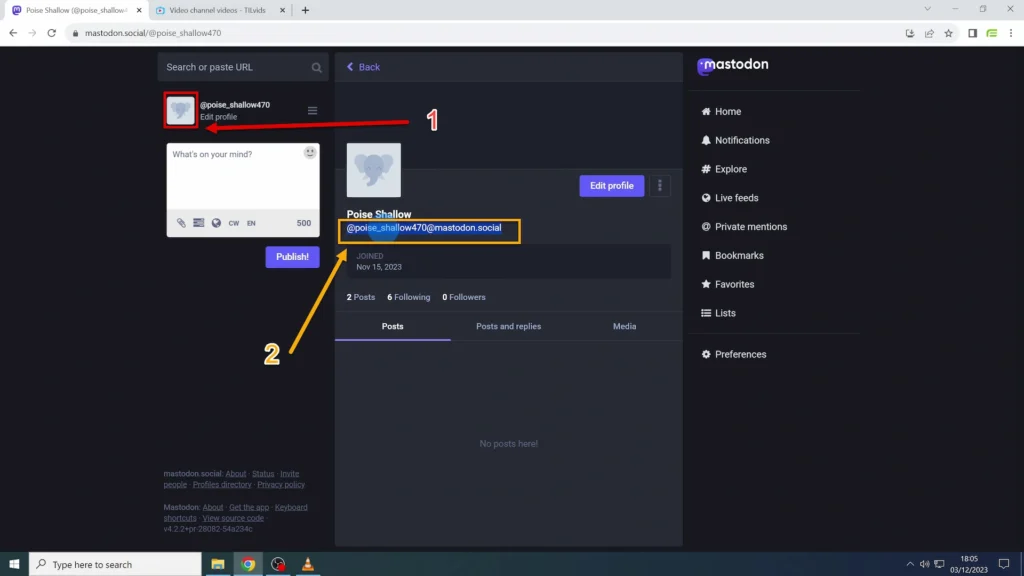This screenshot has height=576, width=1024.
Task: Open Bookmarks in the navigation
Action: coord(732,255)
